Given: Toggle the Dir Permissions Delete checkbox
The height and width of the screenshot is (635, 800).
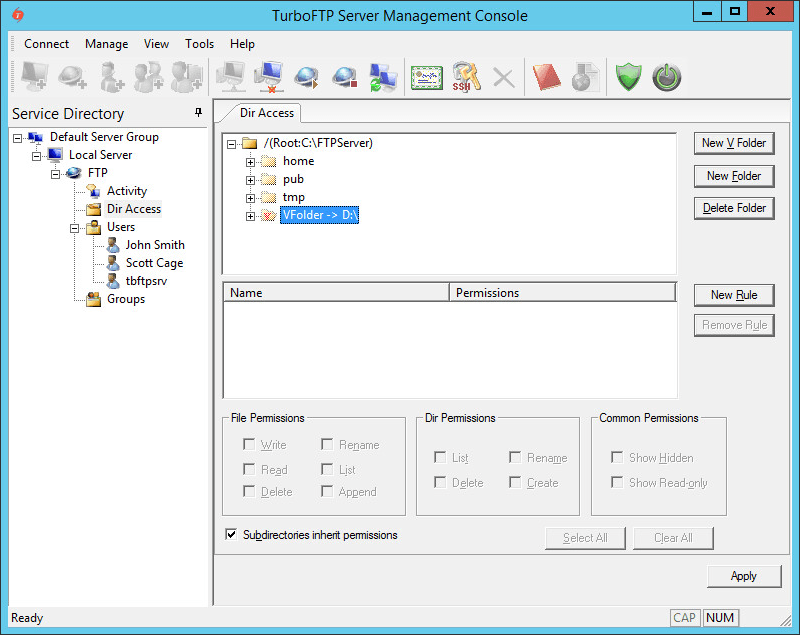Looking at the screenshot, I should [440, 482].
